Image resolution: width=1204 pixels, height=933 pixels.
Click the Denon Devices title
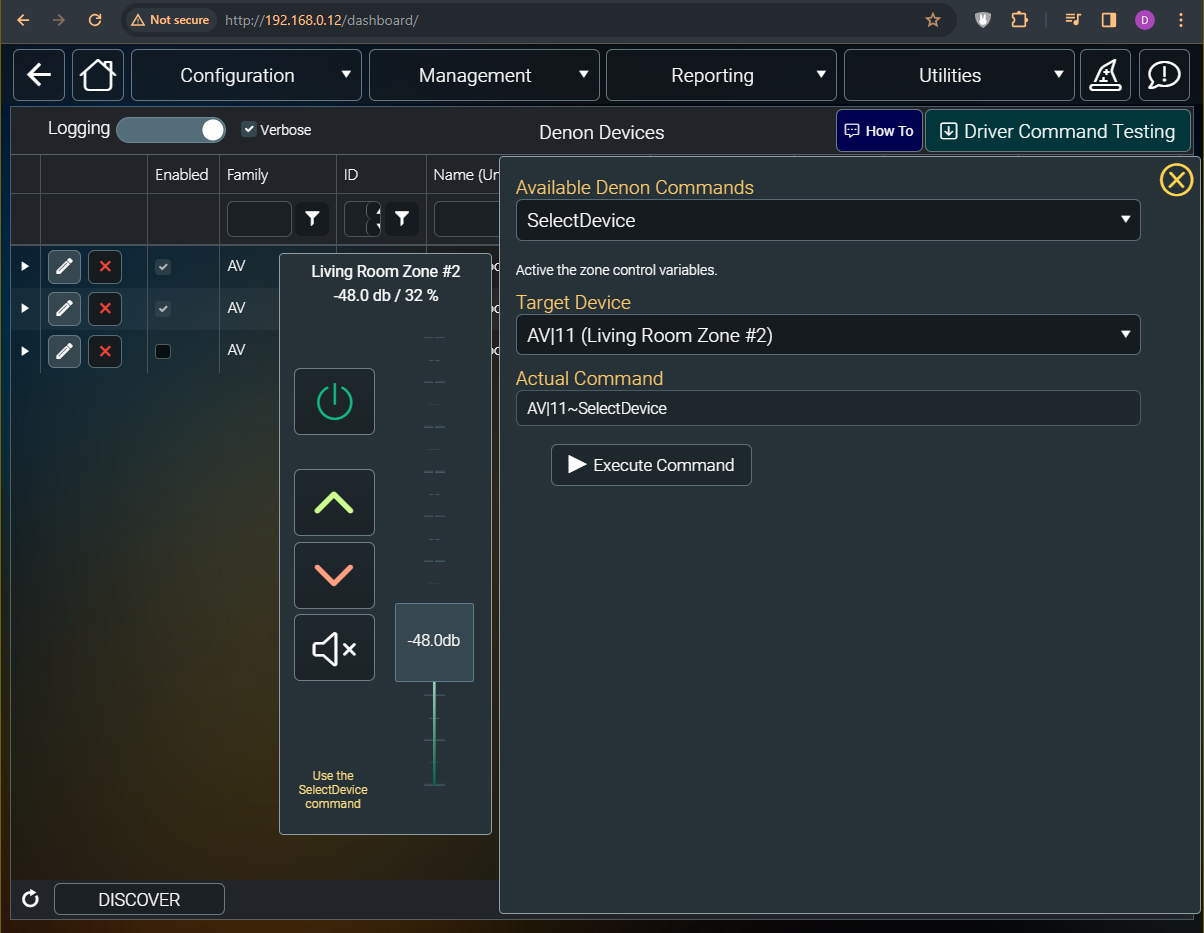click(x=602, y=132)
